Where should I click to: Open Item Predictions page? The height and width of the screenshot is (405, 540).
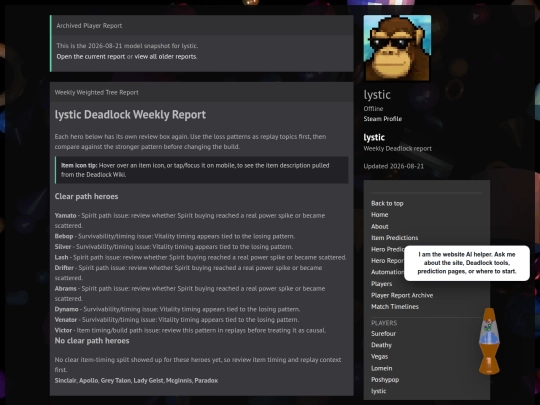395,238
